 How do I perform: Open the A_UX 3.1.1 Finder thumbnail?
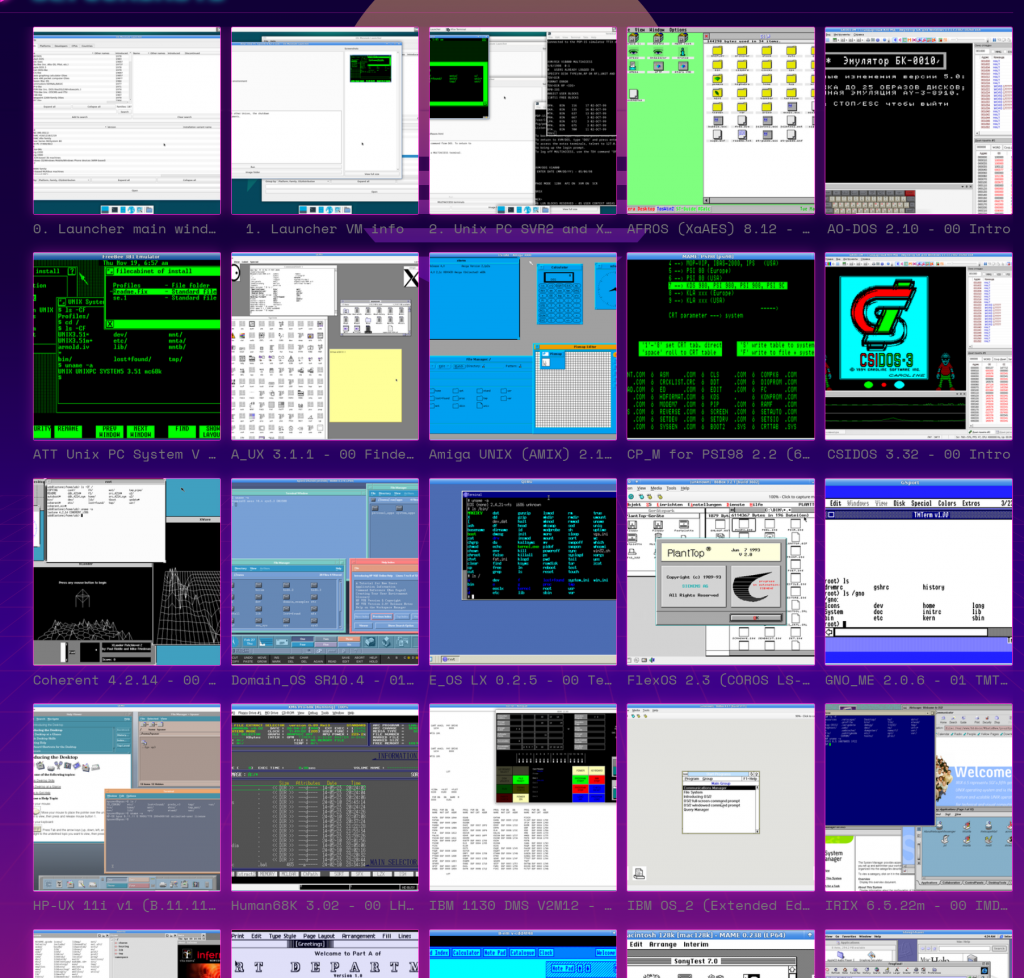pos(325,346)
